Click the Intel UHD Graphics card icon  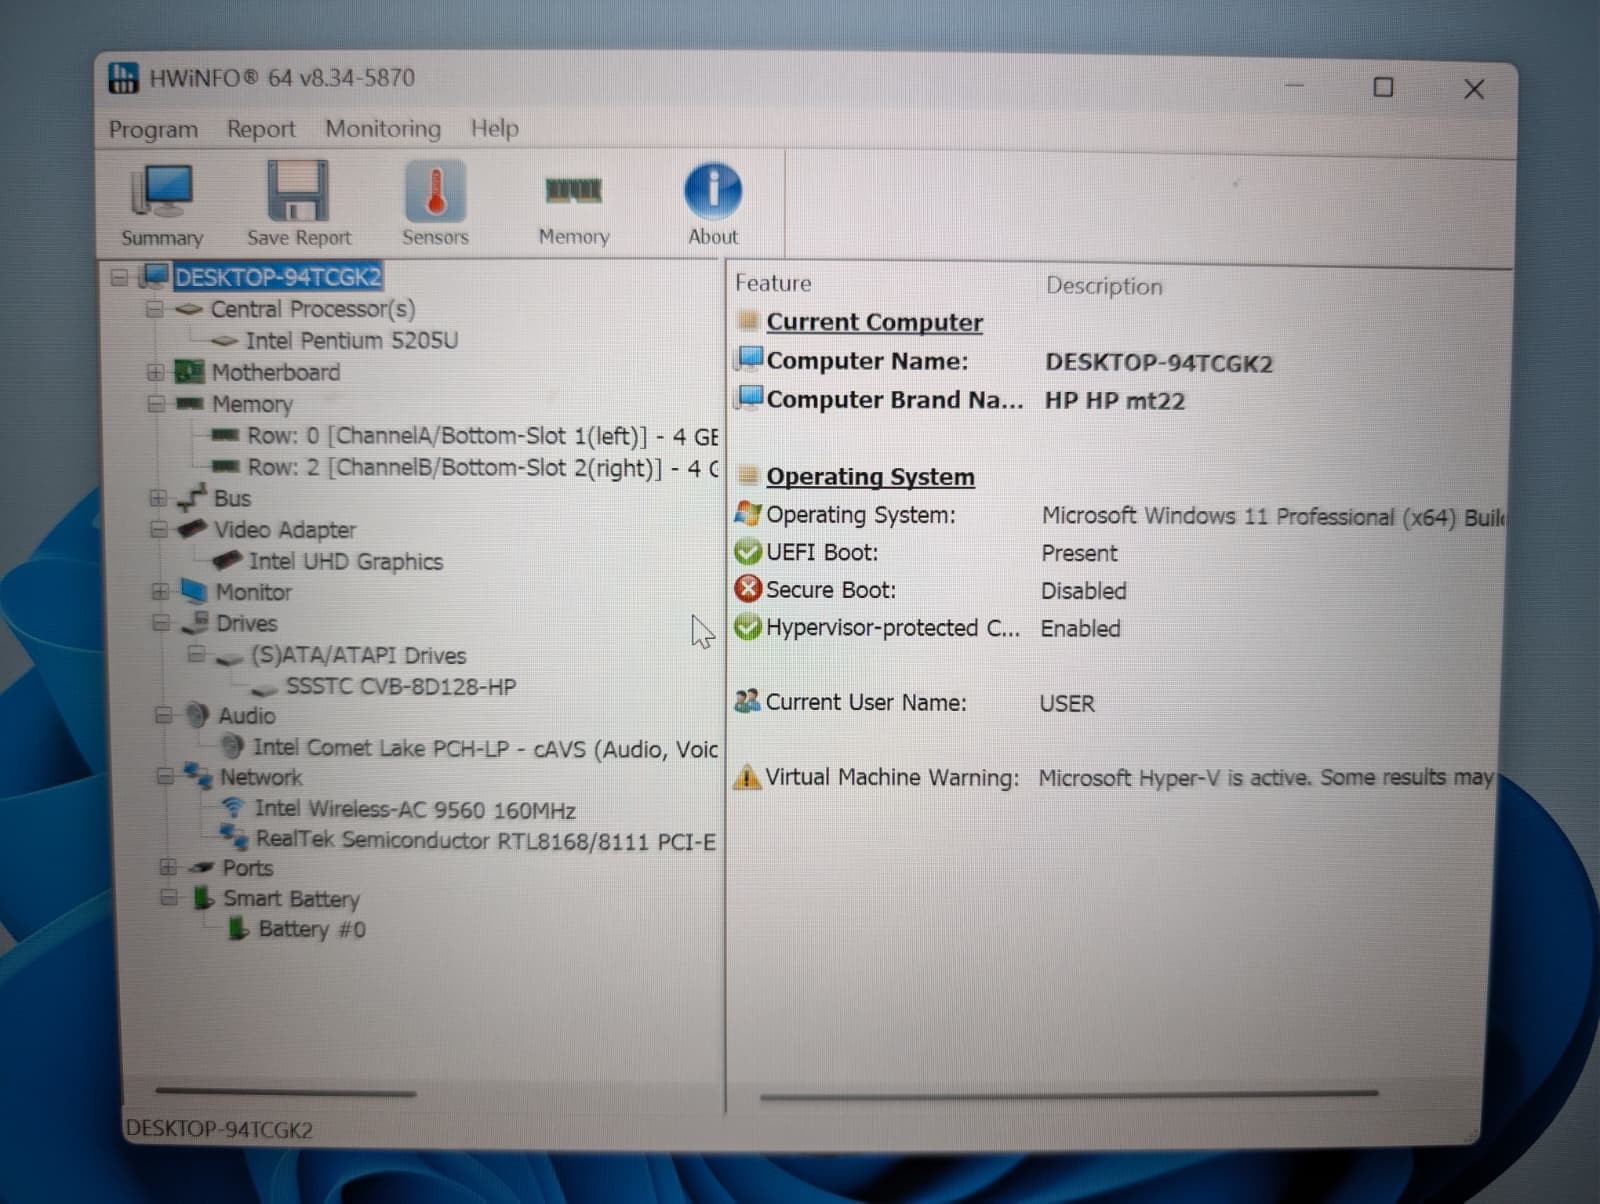[227, 560]
